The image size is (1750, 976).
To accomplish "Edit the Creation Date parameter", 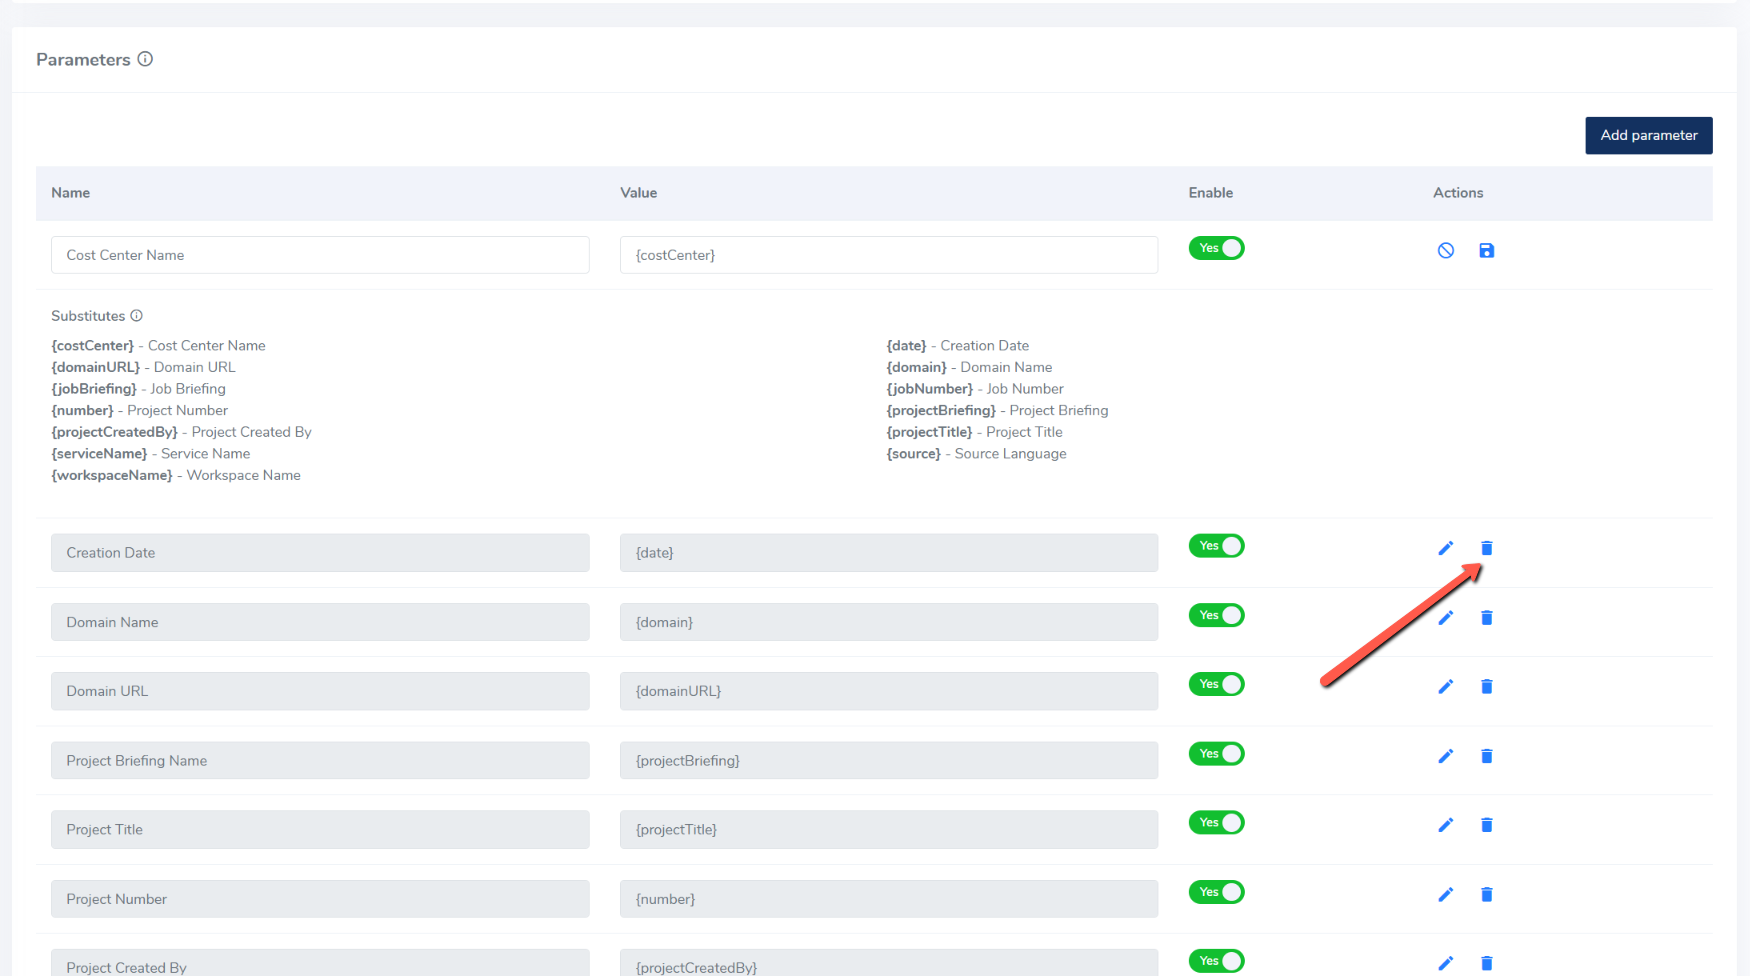I will [x=1445, y=548].
